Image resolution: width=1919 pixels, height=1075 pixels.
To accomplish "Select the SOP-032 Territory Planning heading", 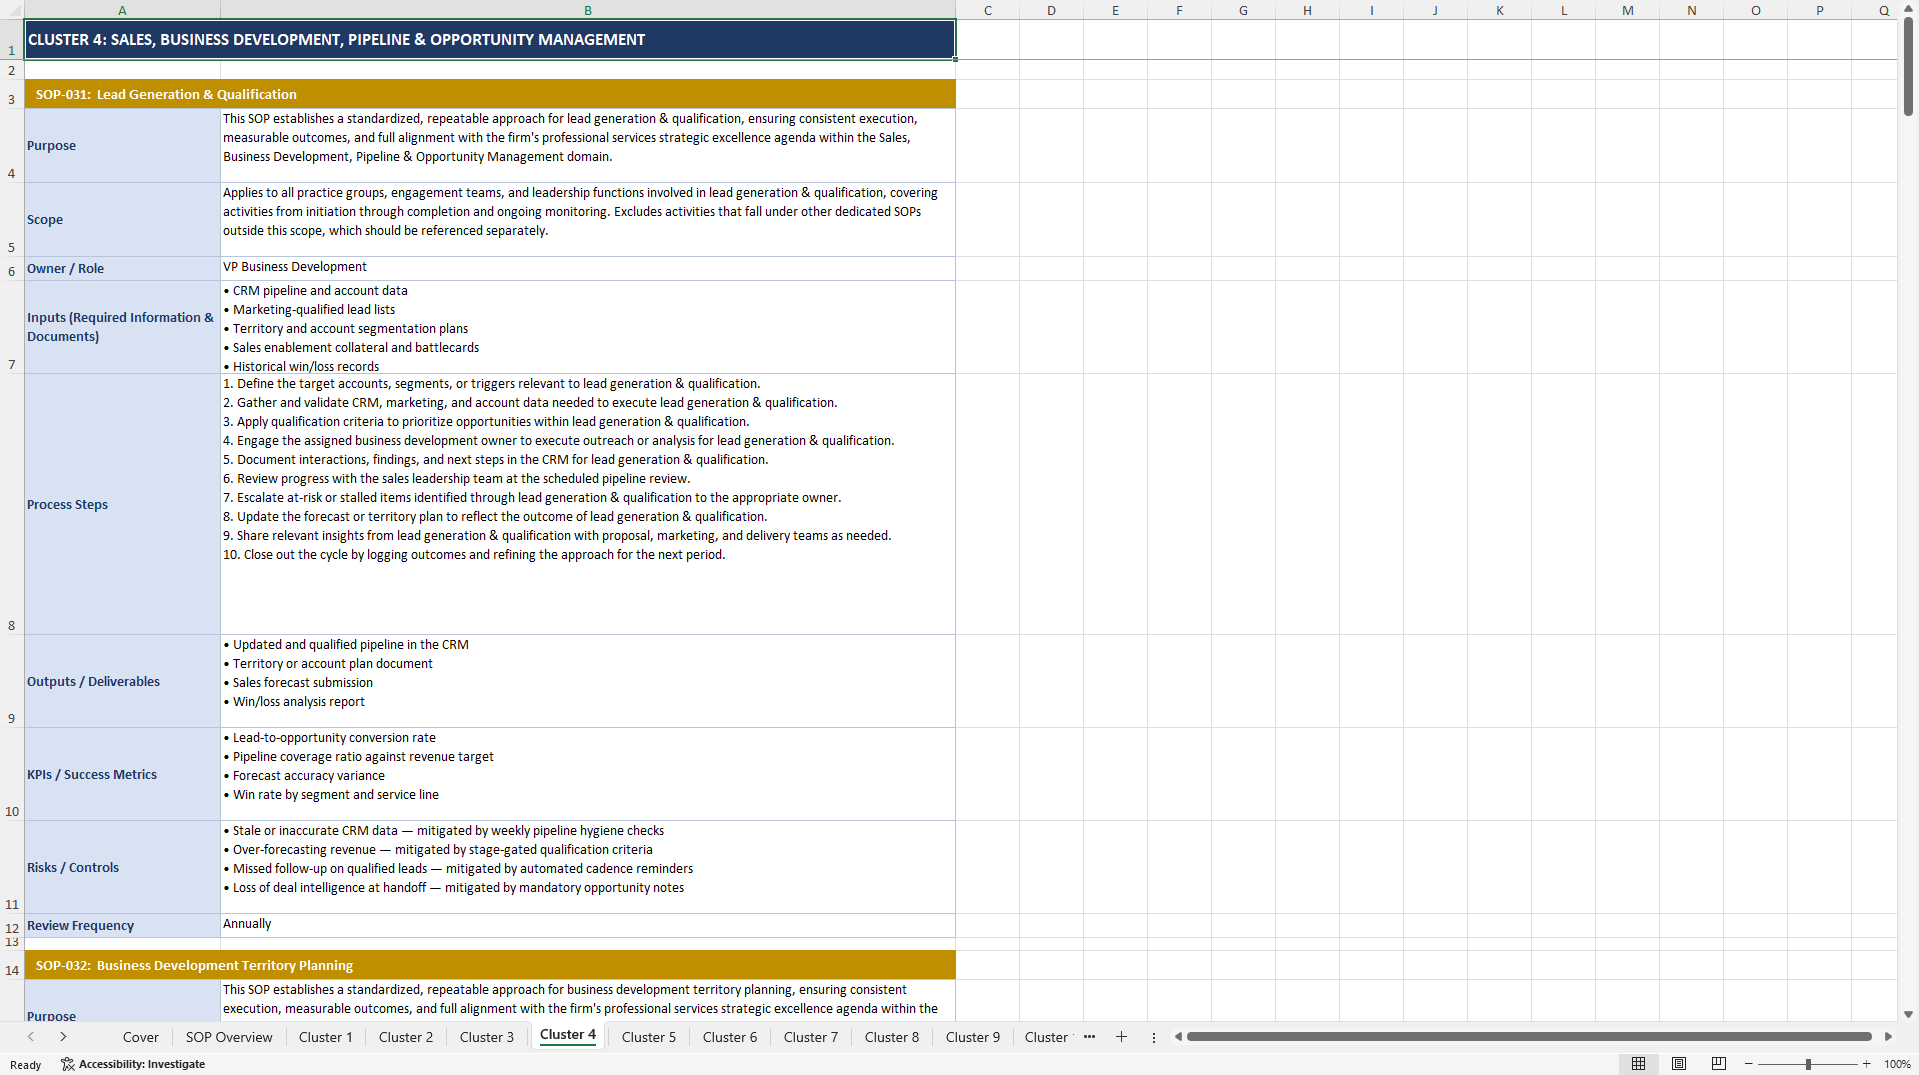I will point(490,965).
